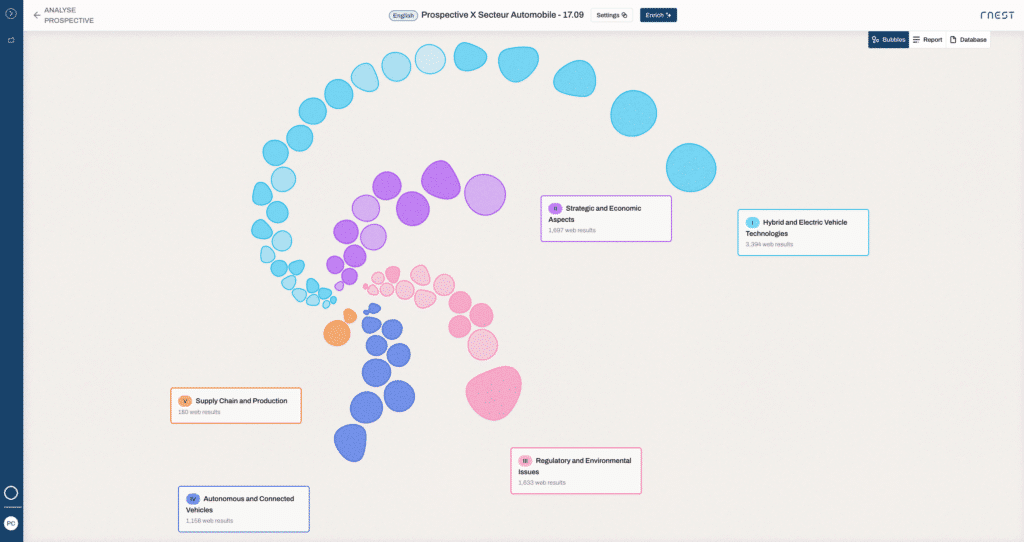Select the Hybrid and Electric Vehicle Technologies card
Screen dimensions: 1024x542
(803, 232)
